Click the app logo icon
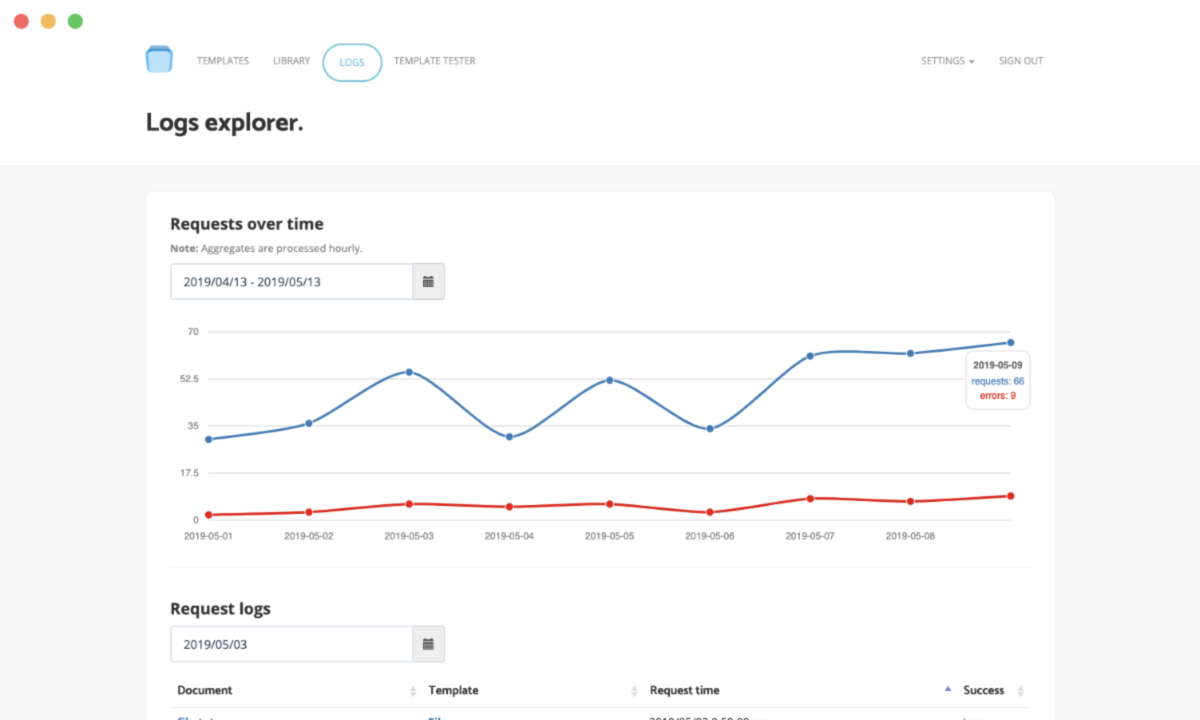Viewport: 1200px width, 720px height. pyautogui.click(x=159, y=60)
